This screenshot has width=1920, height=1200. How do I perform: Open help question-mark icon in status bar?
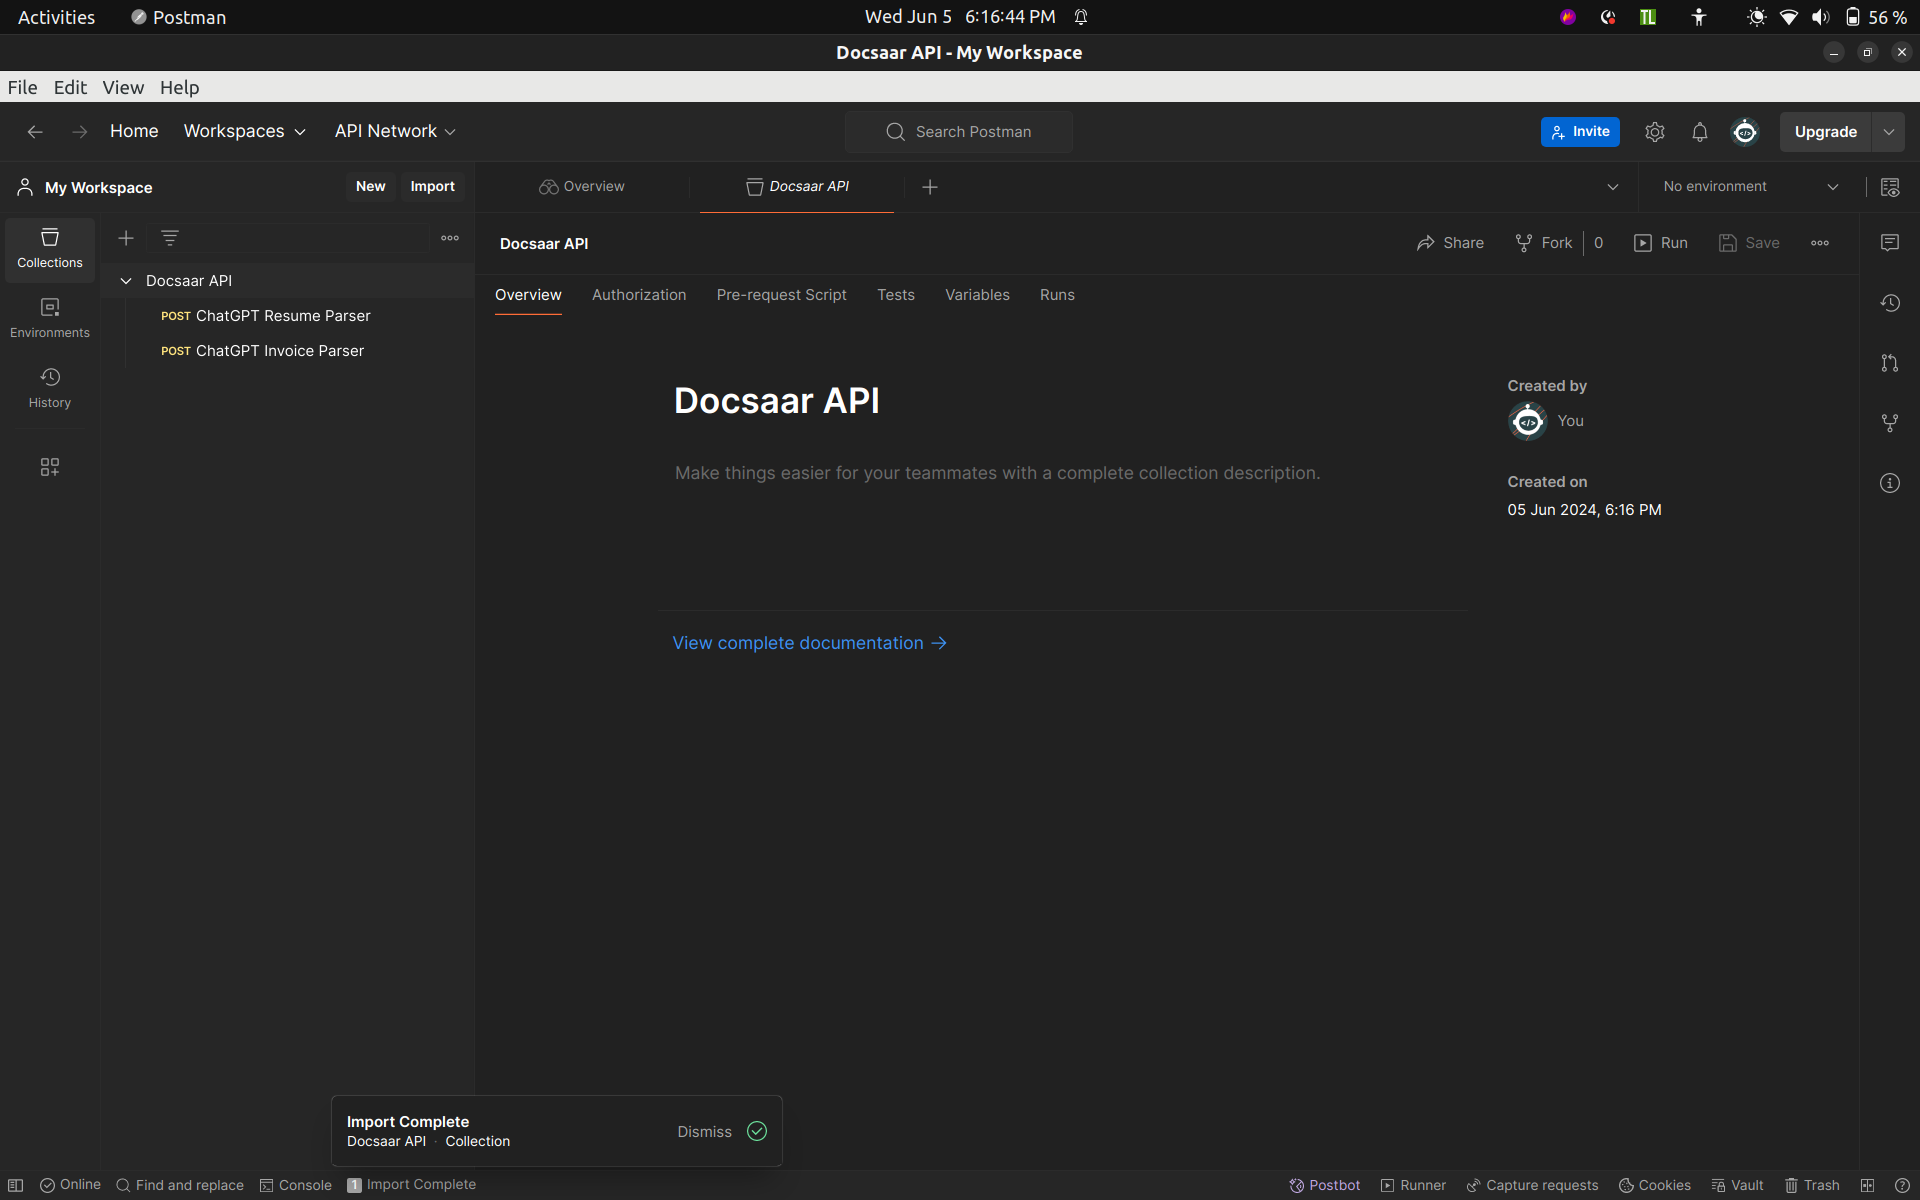[x=1902, y=1185]
